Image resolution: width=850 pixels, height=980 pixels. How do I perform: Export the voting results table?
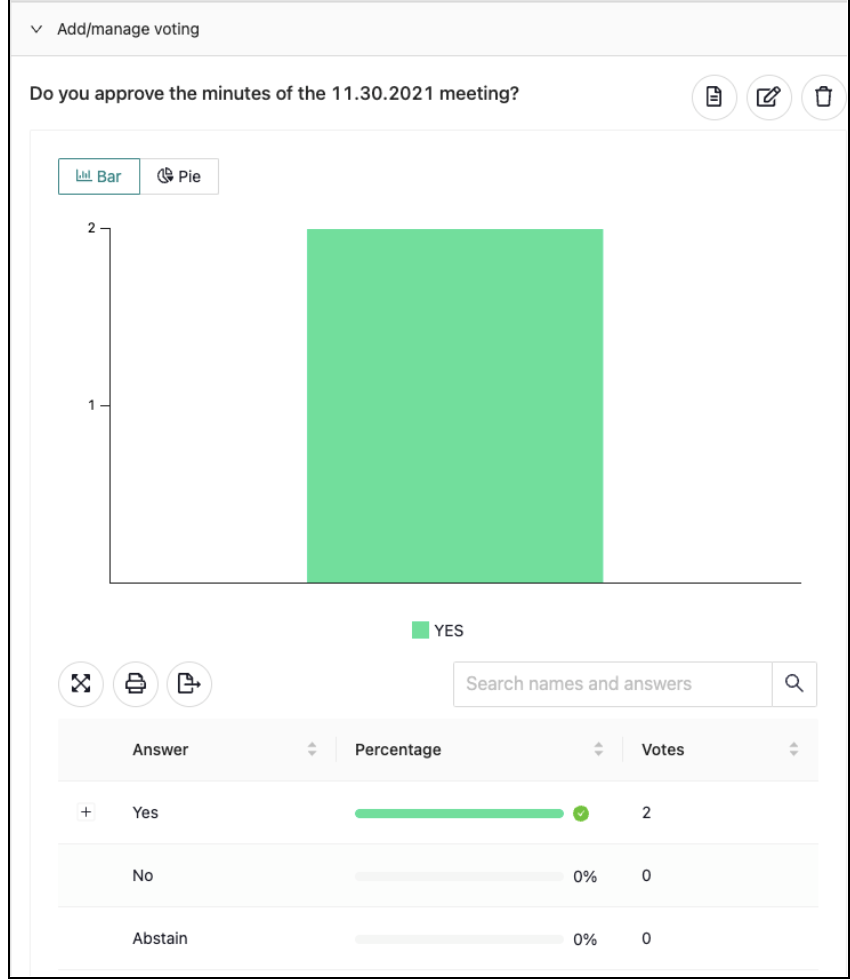pyautogui.click(x=189, y=684)
